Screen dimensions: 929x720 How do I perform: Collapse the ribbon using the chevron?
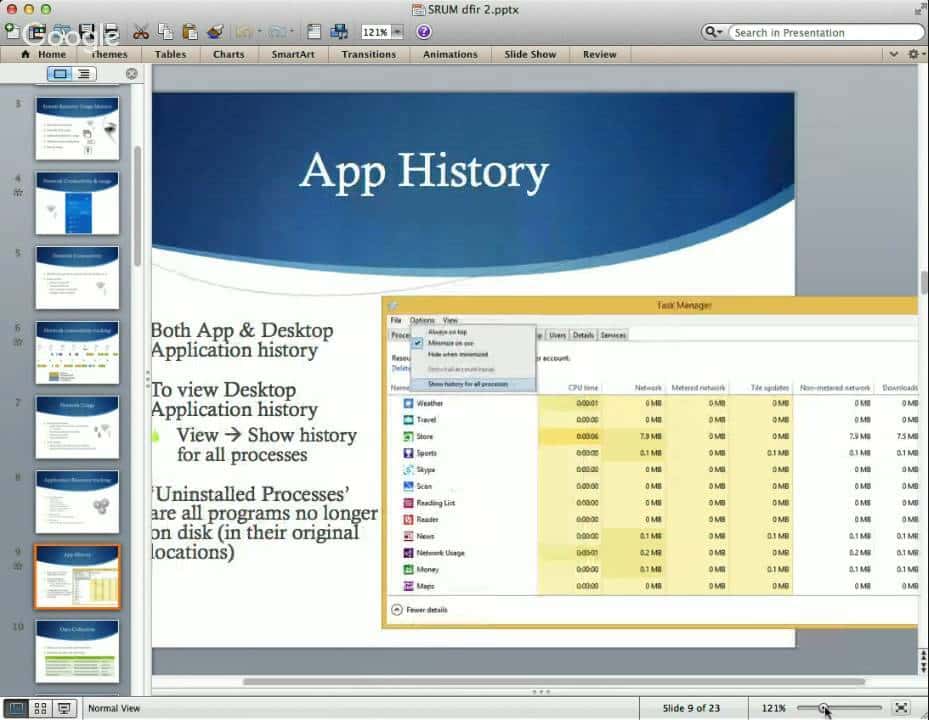pos(893,54)
